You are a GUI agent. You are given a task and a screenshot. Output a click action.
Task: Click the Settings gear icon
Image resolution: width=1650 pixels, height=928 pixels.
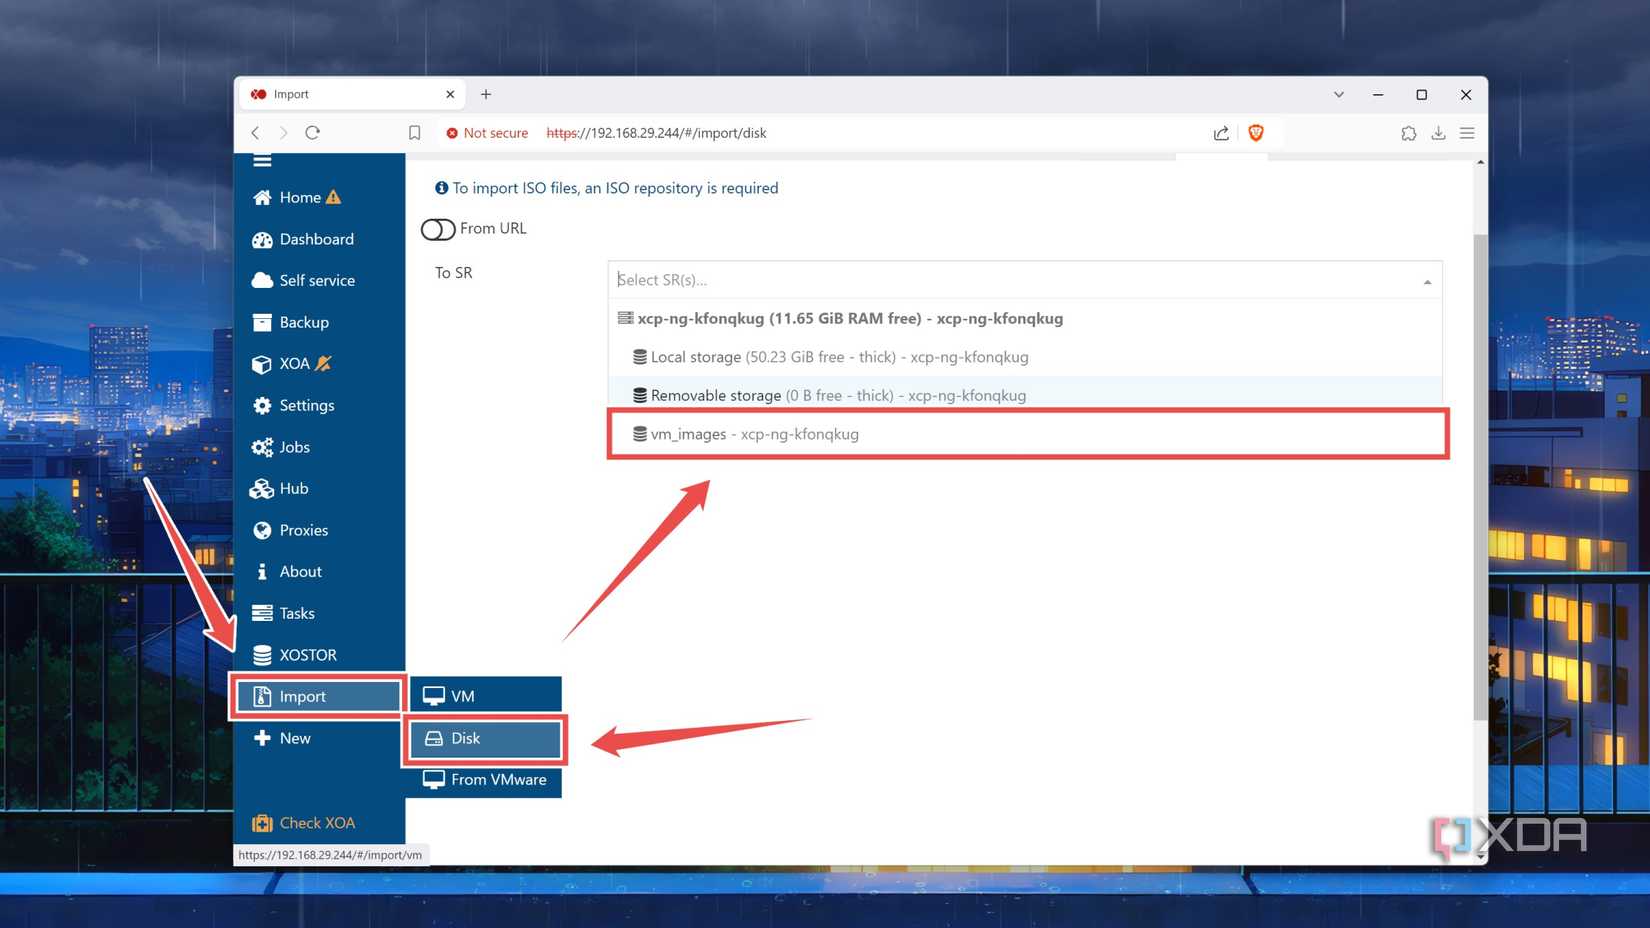click(262, 405)
